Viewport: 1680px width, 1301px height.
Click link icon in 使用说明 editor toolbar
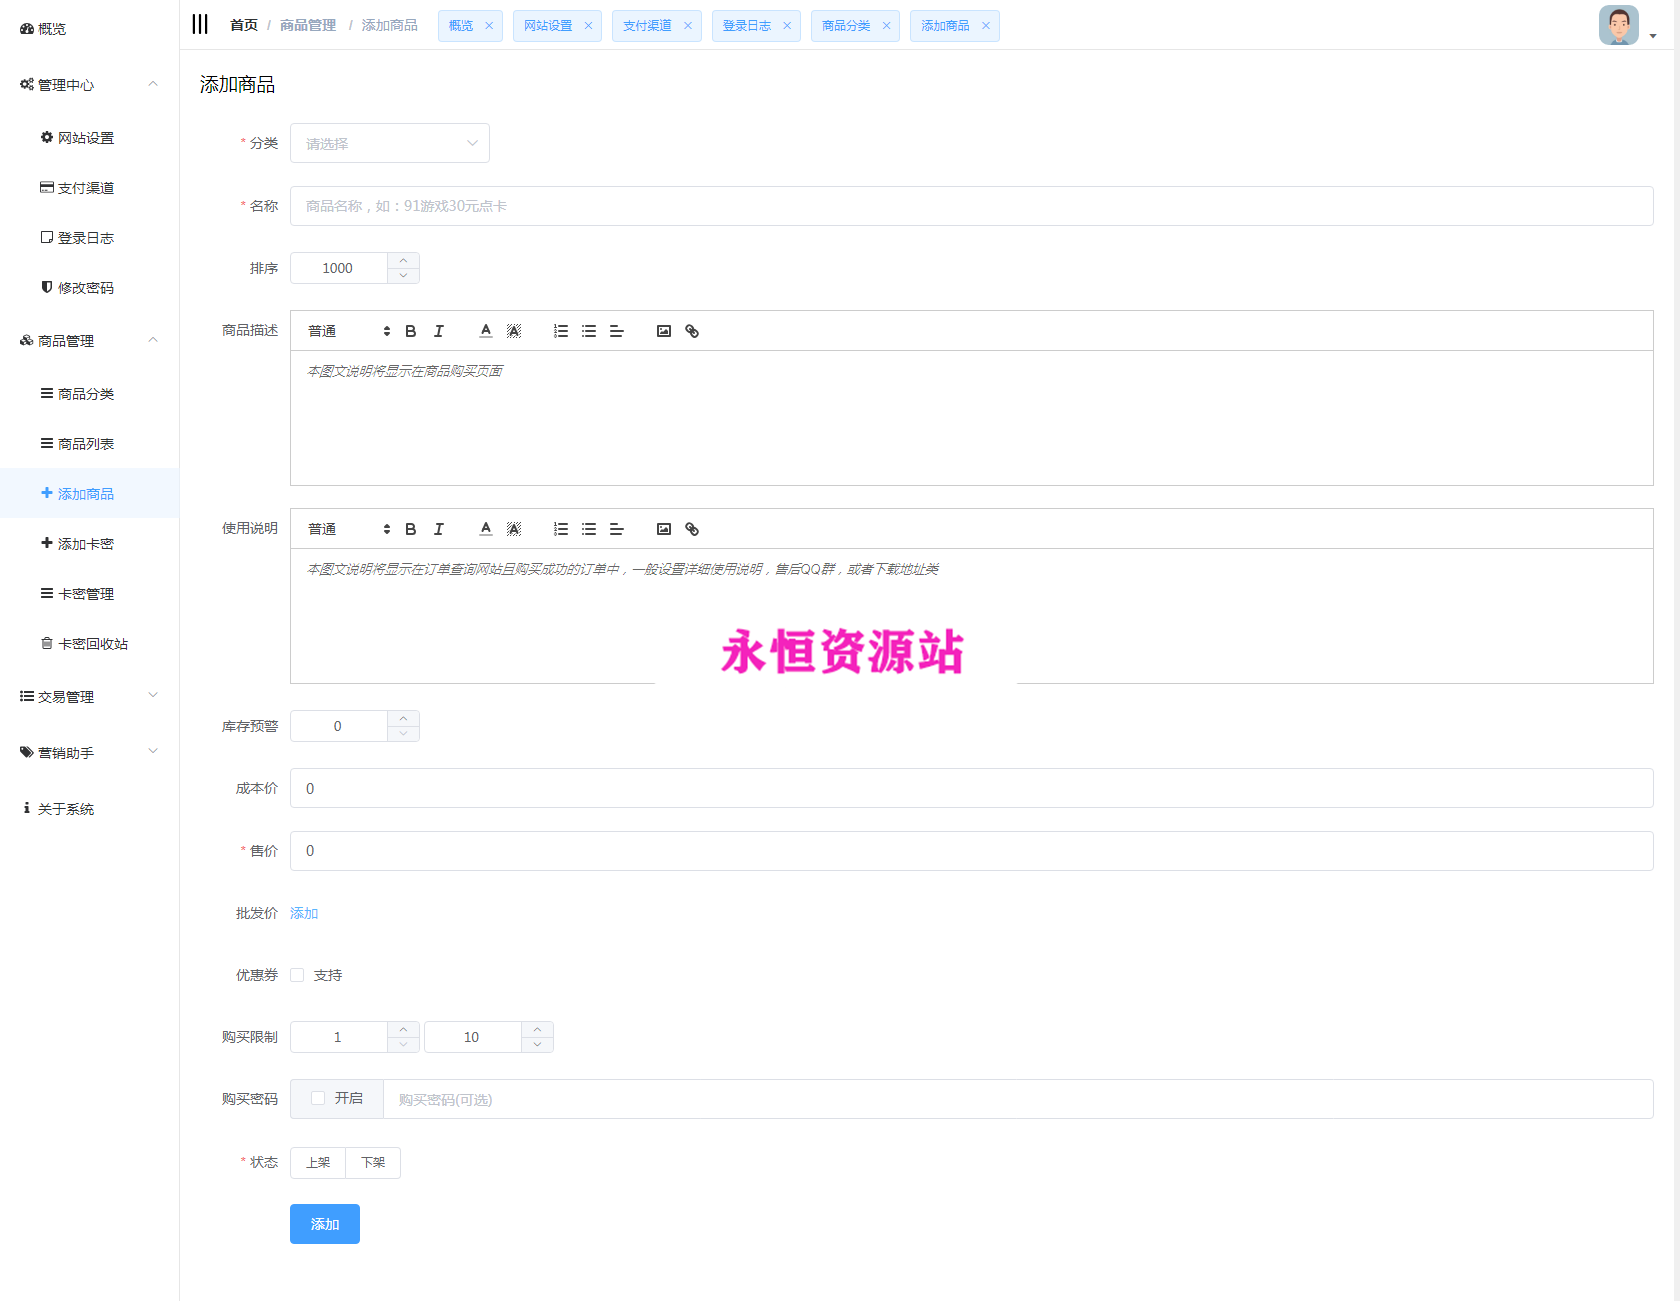691,529
